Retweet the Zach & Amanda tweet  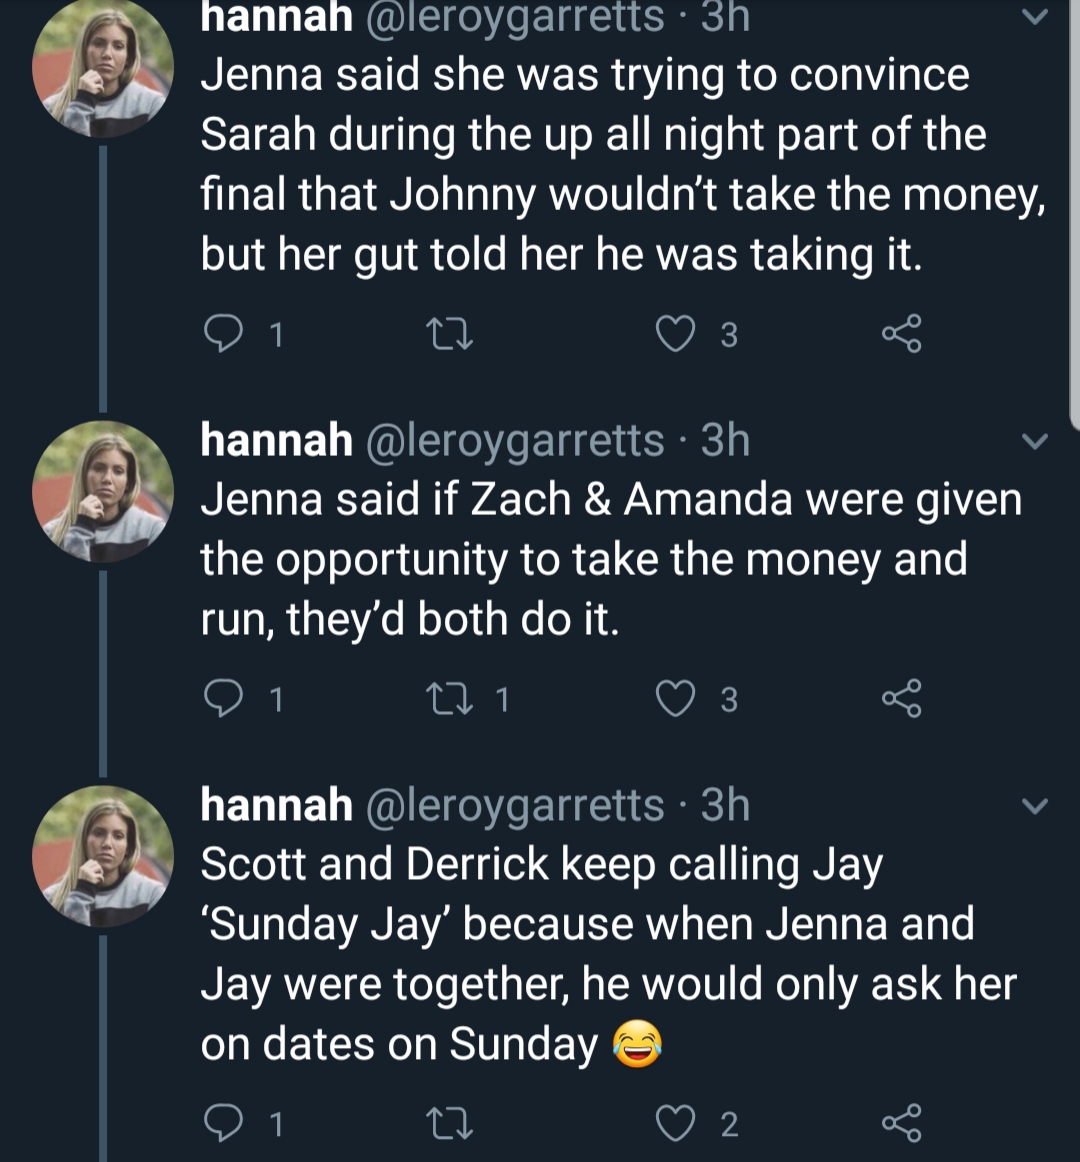point(452,699)
